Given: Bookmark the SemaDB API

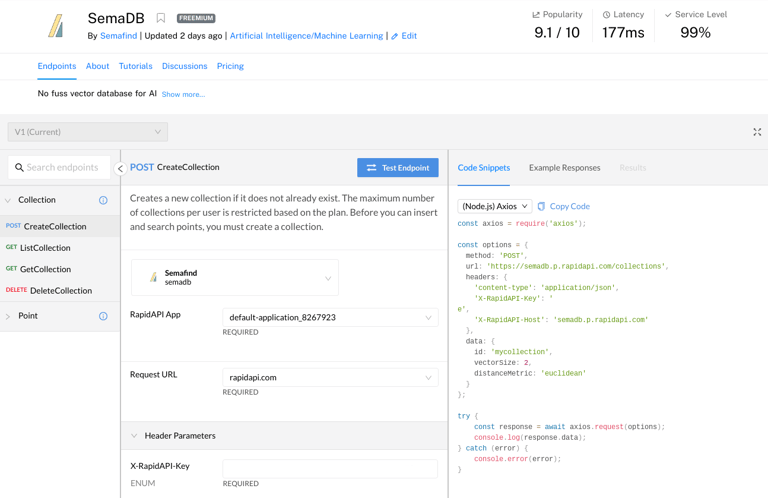Looking at the screenshot, I should click(161, 18).
